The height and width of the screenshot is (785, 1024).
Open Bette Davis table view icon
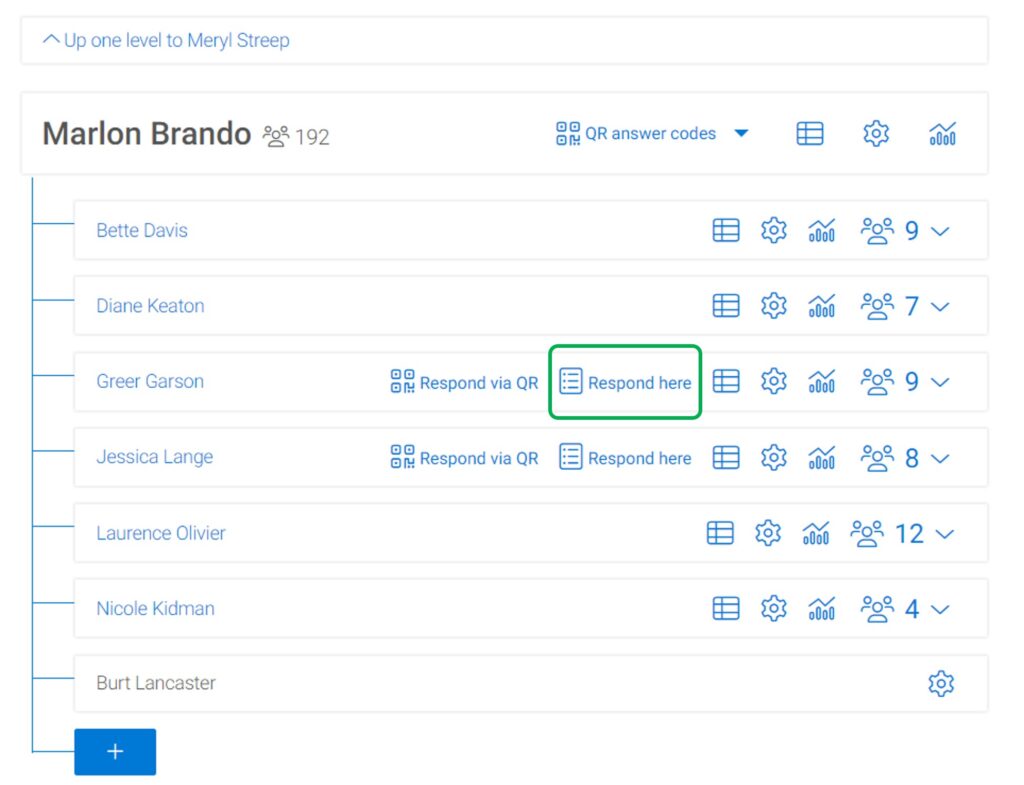(x=726, y=231)
